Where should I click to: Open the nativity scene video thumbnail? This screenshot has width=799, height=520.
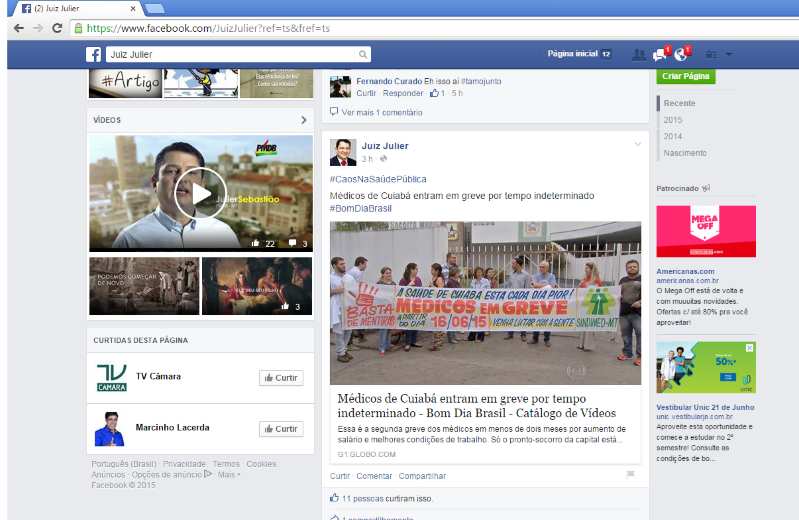click(x=257, y=286)
